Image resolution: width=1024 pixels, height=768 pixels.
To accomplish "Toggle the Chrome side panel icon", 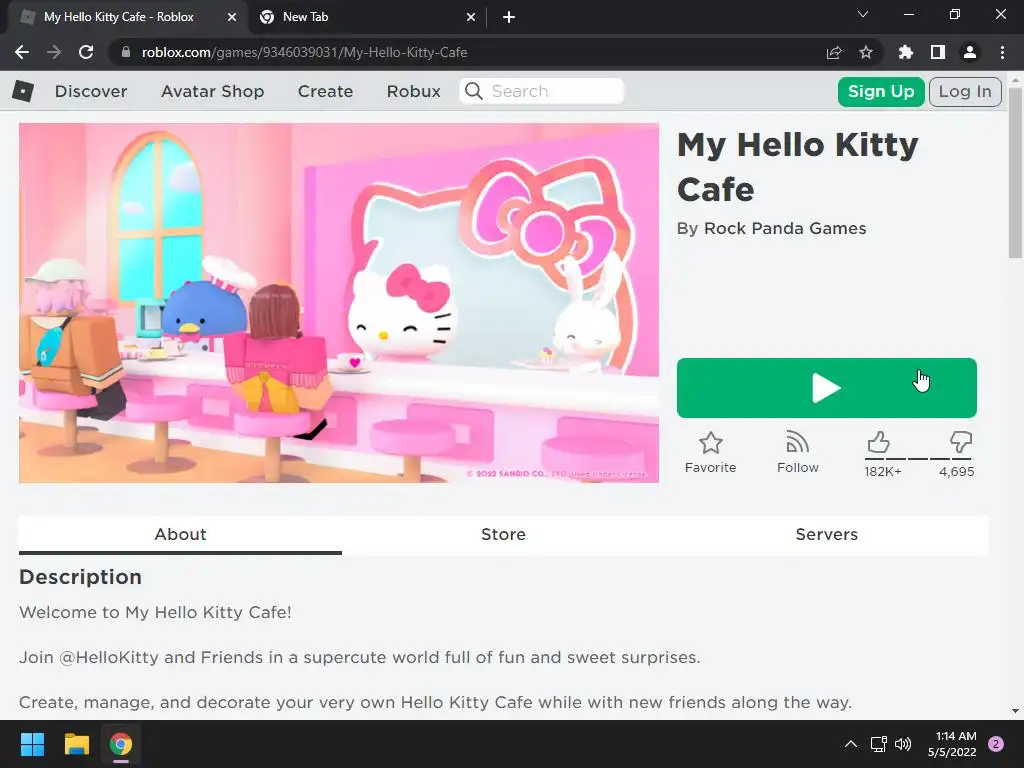I will [938, 52].
